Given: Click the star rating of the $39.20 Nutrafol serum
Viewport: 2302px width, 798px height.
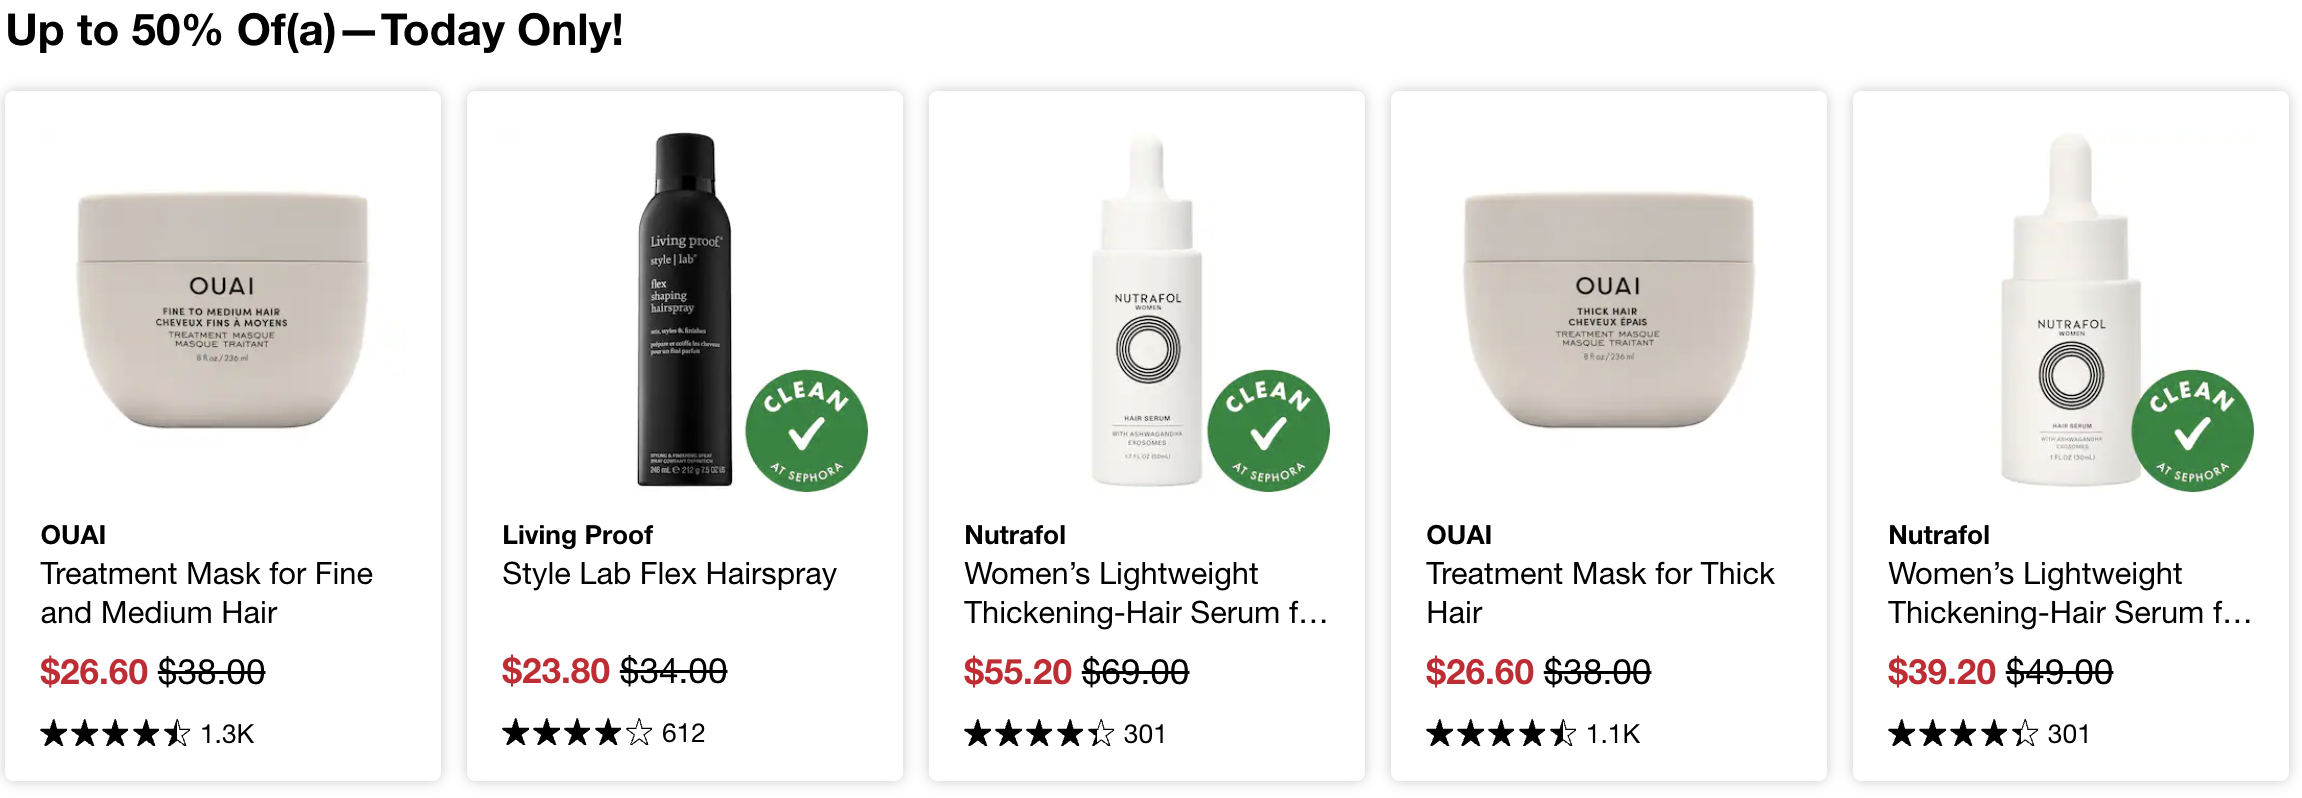Looking at the screenshot, I should tap(1963, 734).
